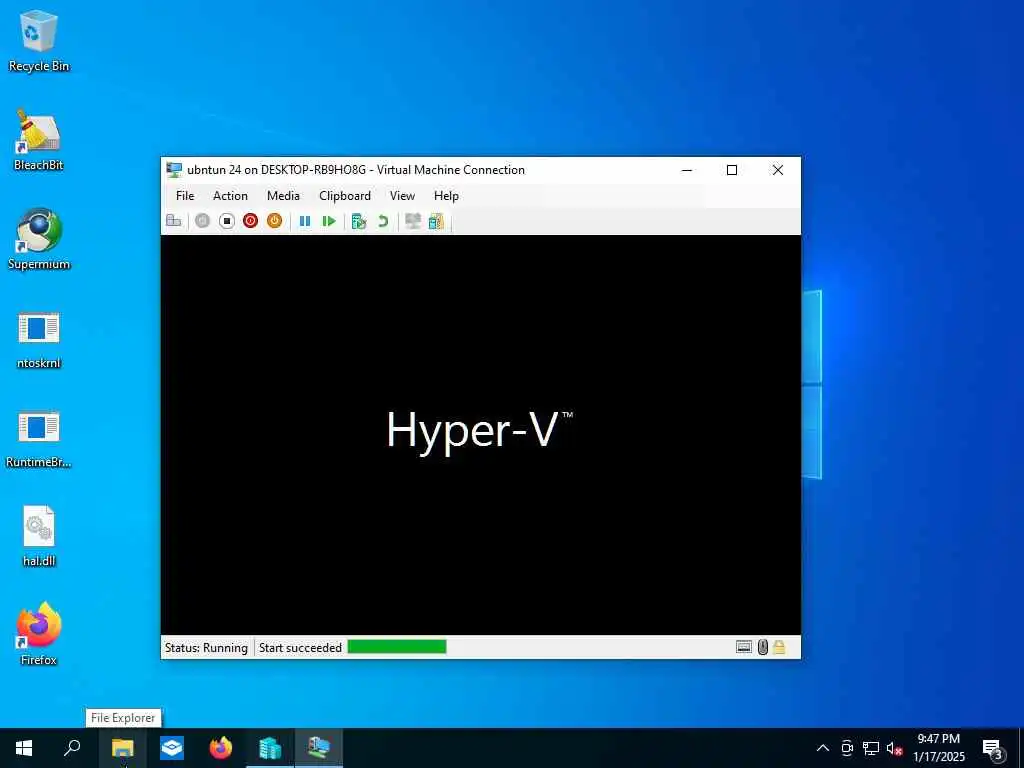Image resolution: width=1024 pixels, height=768 pixels.
Task: Click the blue stacked-box taskbar app icon
Action: click(x=172, y=748)
